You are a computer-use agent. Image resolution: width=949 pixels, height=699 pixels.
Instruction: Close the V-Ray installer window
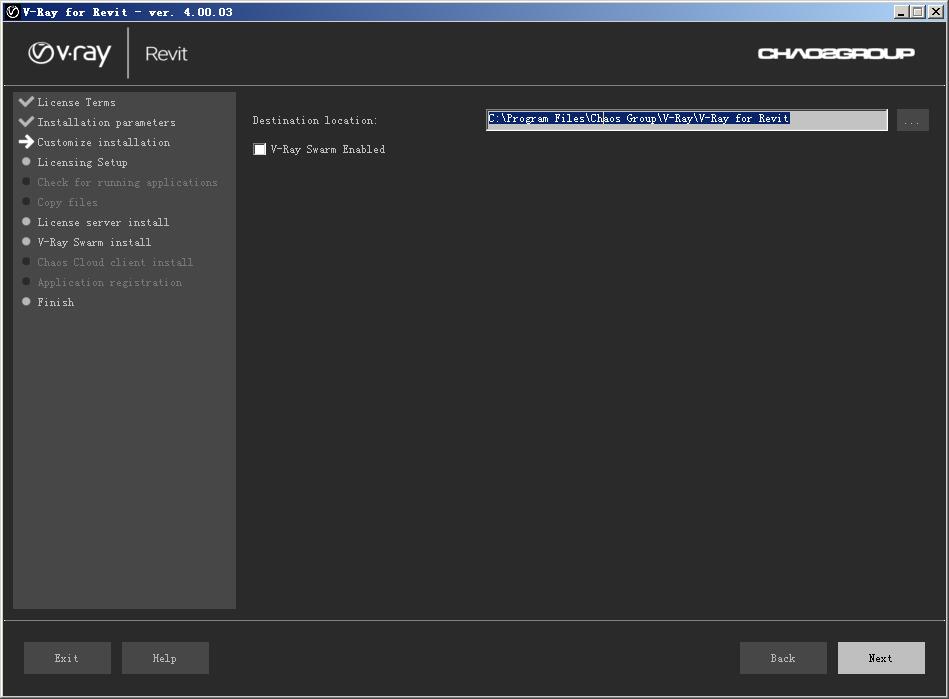(x=936, y=11)
